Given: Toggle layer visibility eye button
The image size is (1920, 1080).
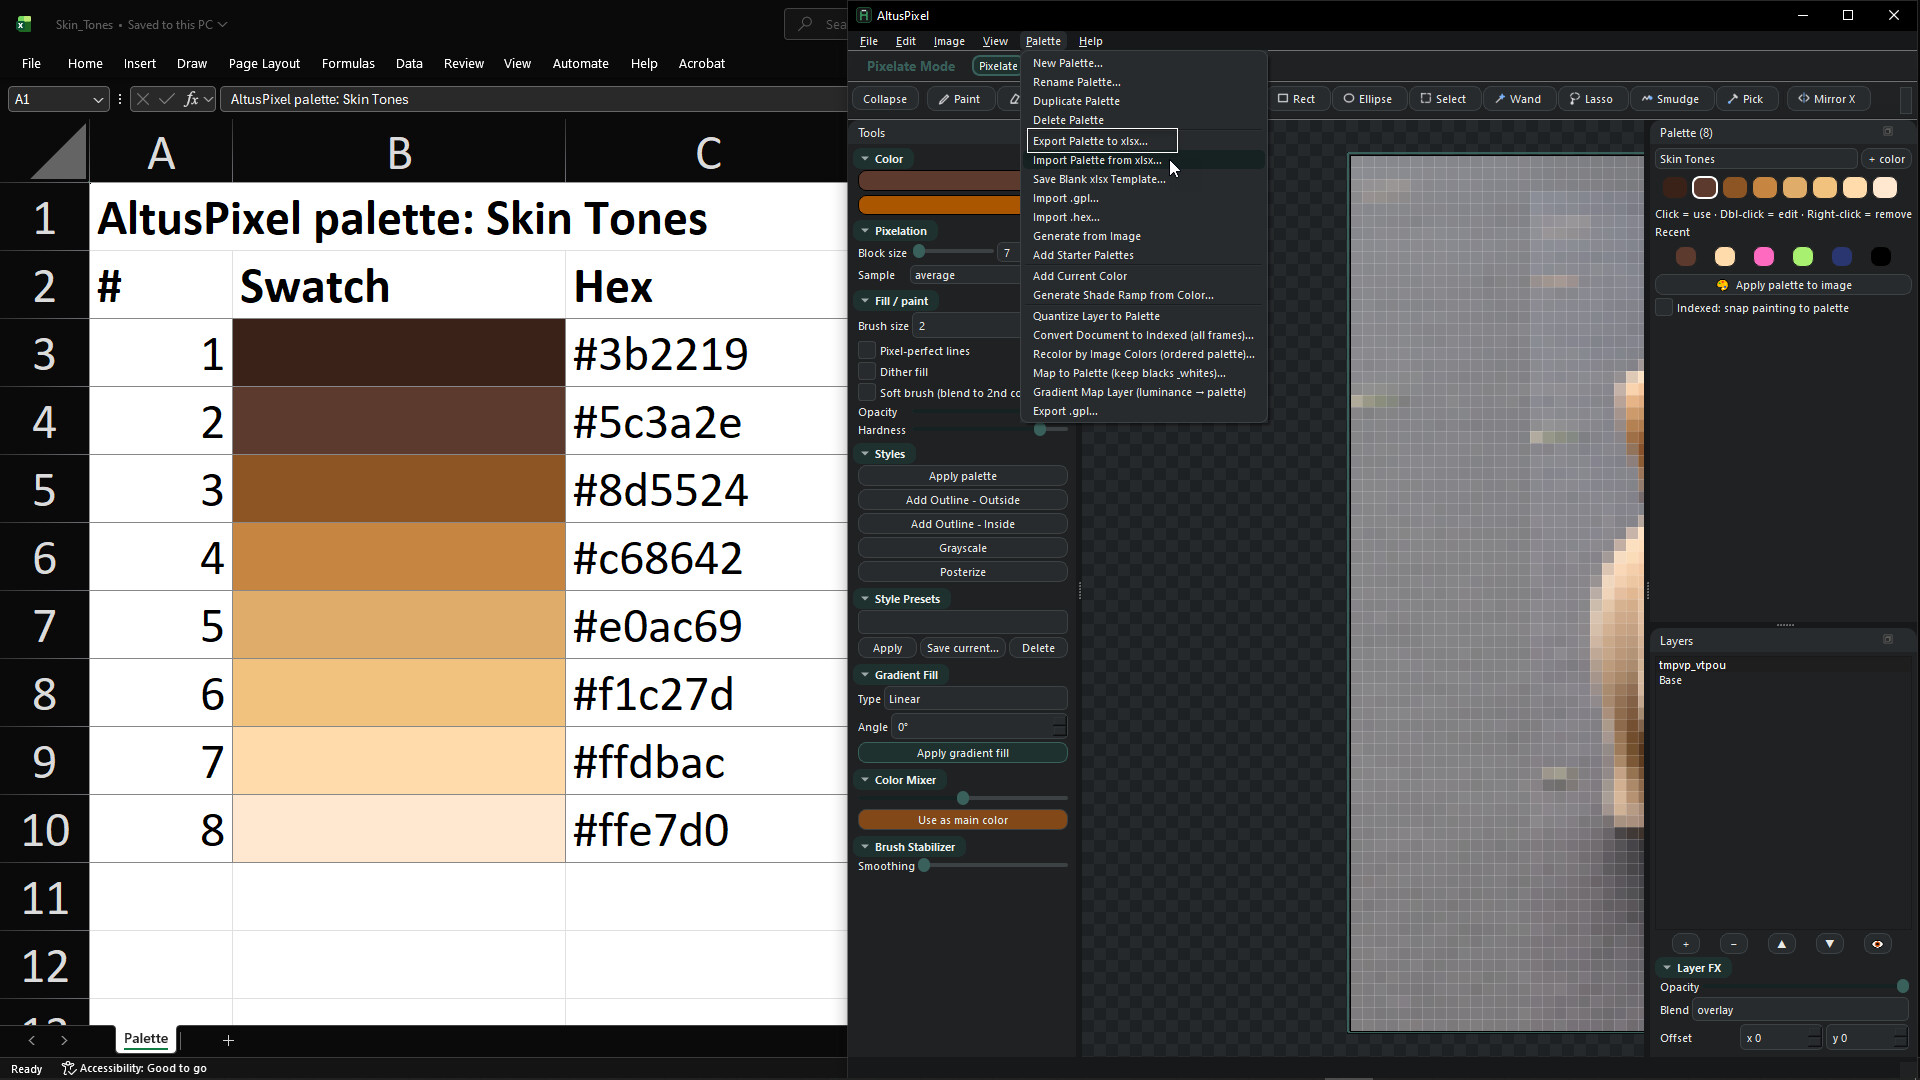Looking at the screenshot, I should (x=1878, y=944).
